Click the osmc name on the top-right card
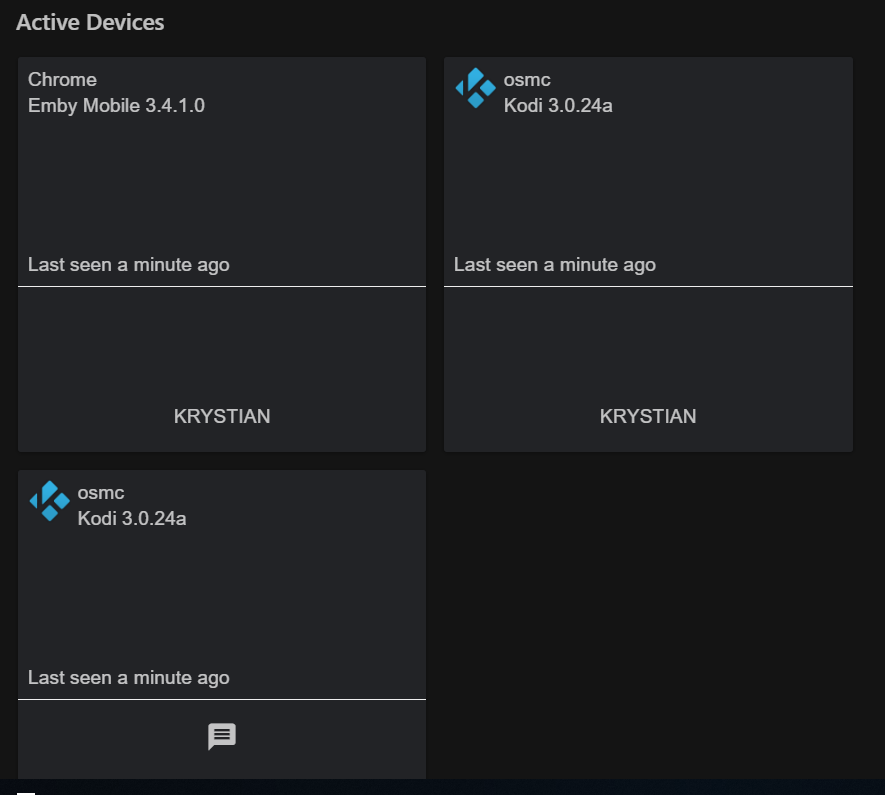Screen dimensions: 885x795 [527, 80]
